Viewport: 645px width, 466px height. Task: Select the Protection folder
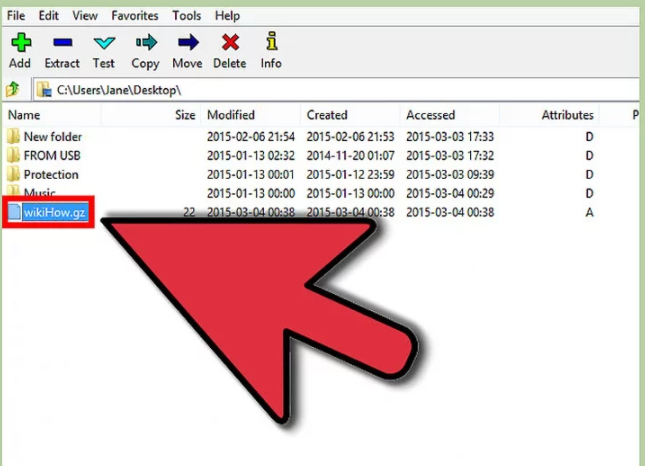tap(51, 175)
